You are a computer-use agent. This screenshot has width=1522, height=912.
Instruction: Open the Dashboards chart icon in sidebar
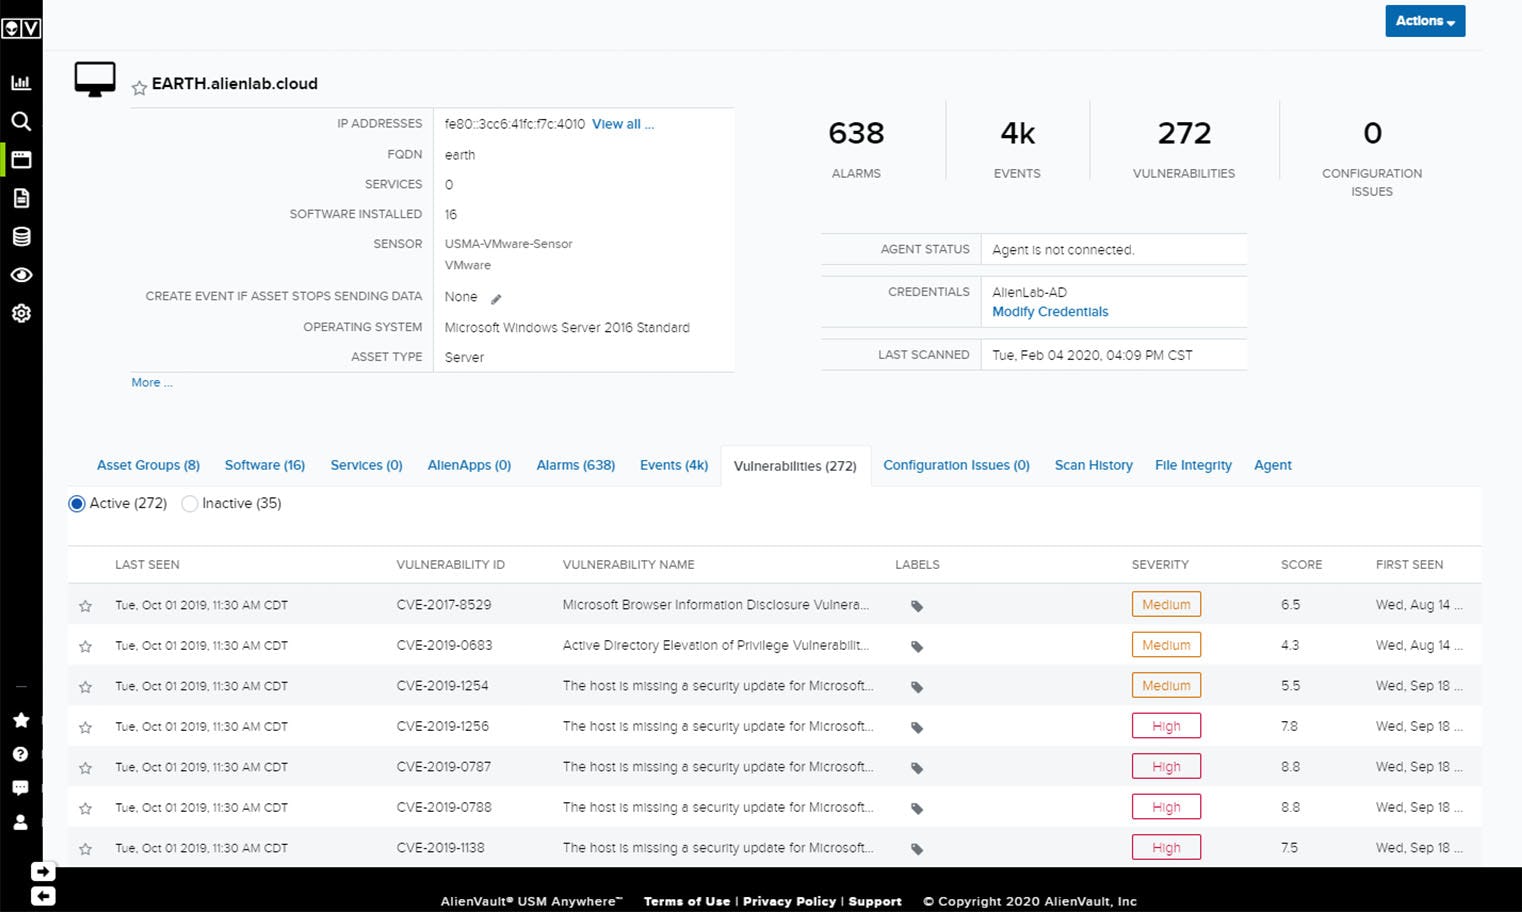[x=21, y=83]
